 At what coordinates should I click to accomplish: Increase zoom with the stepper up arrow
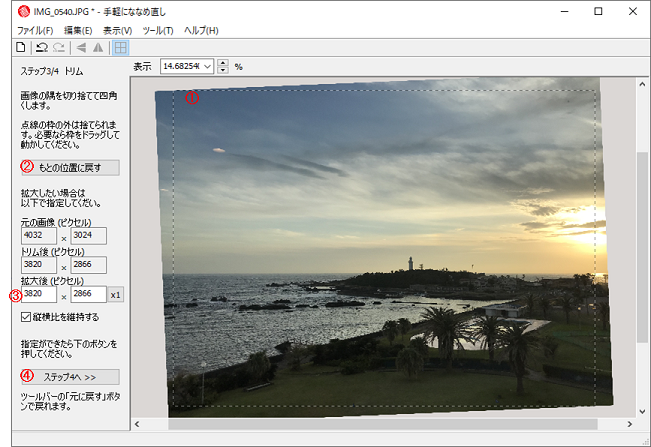pos(223,63)
